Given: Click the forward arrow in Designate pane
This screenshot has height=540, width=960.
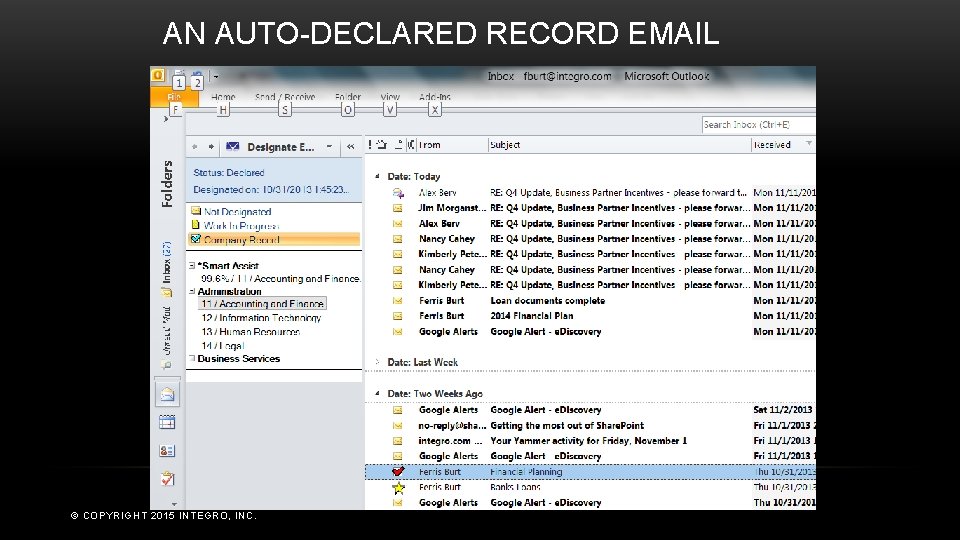Looking at the screenshot, I should pyautogui.click(x=211, y=146).
